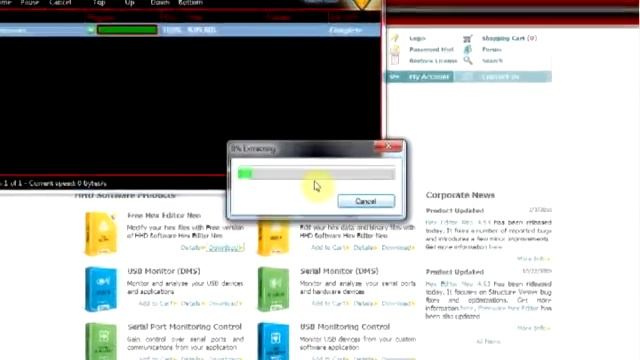Cancel the extraction in the dialog
Screen dimensions: 640x360
point(366,201)
